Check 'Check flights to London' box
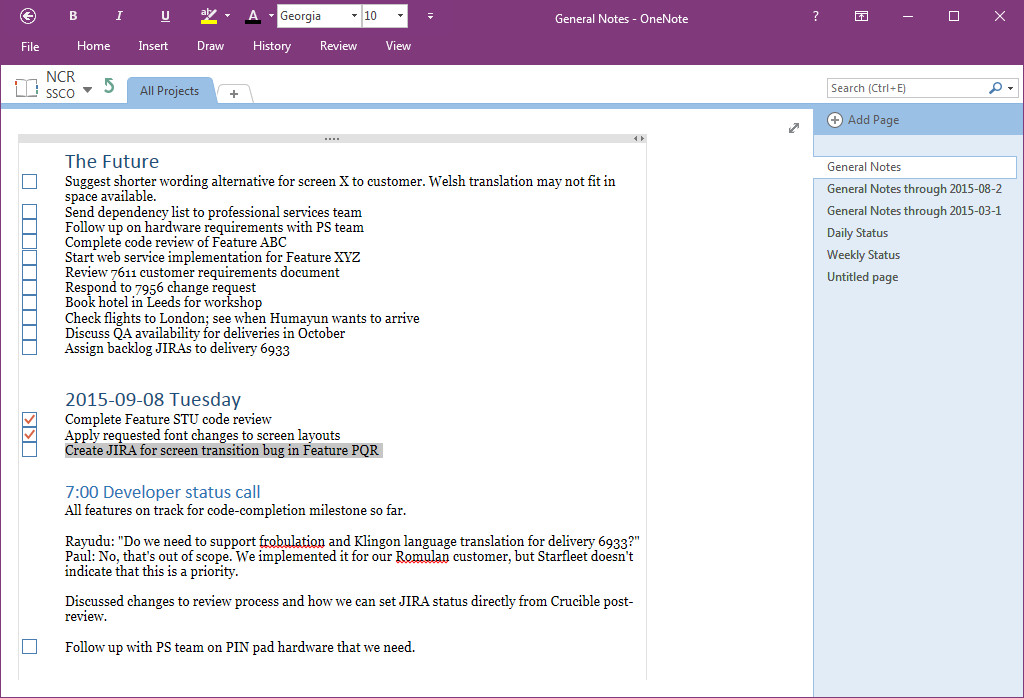 pos(29,317)
